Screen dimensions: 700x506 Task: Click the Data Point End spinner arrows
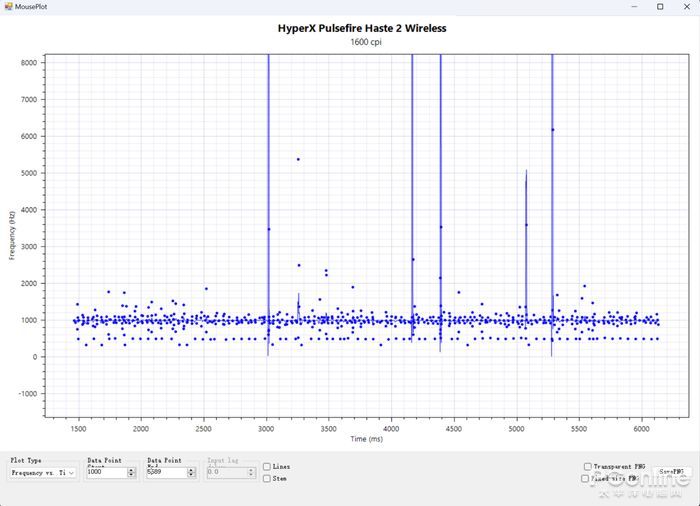191,472
